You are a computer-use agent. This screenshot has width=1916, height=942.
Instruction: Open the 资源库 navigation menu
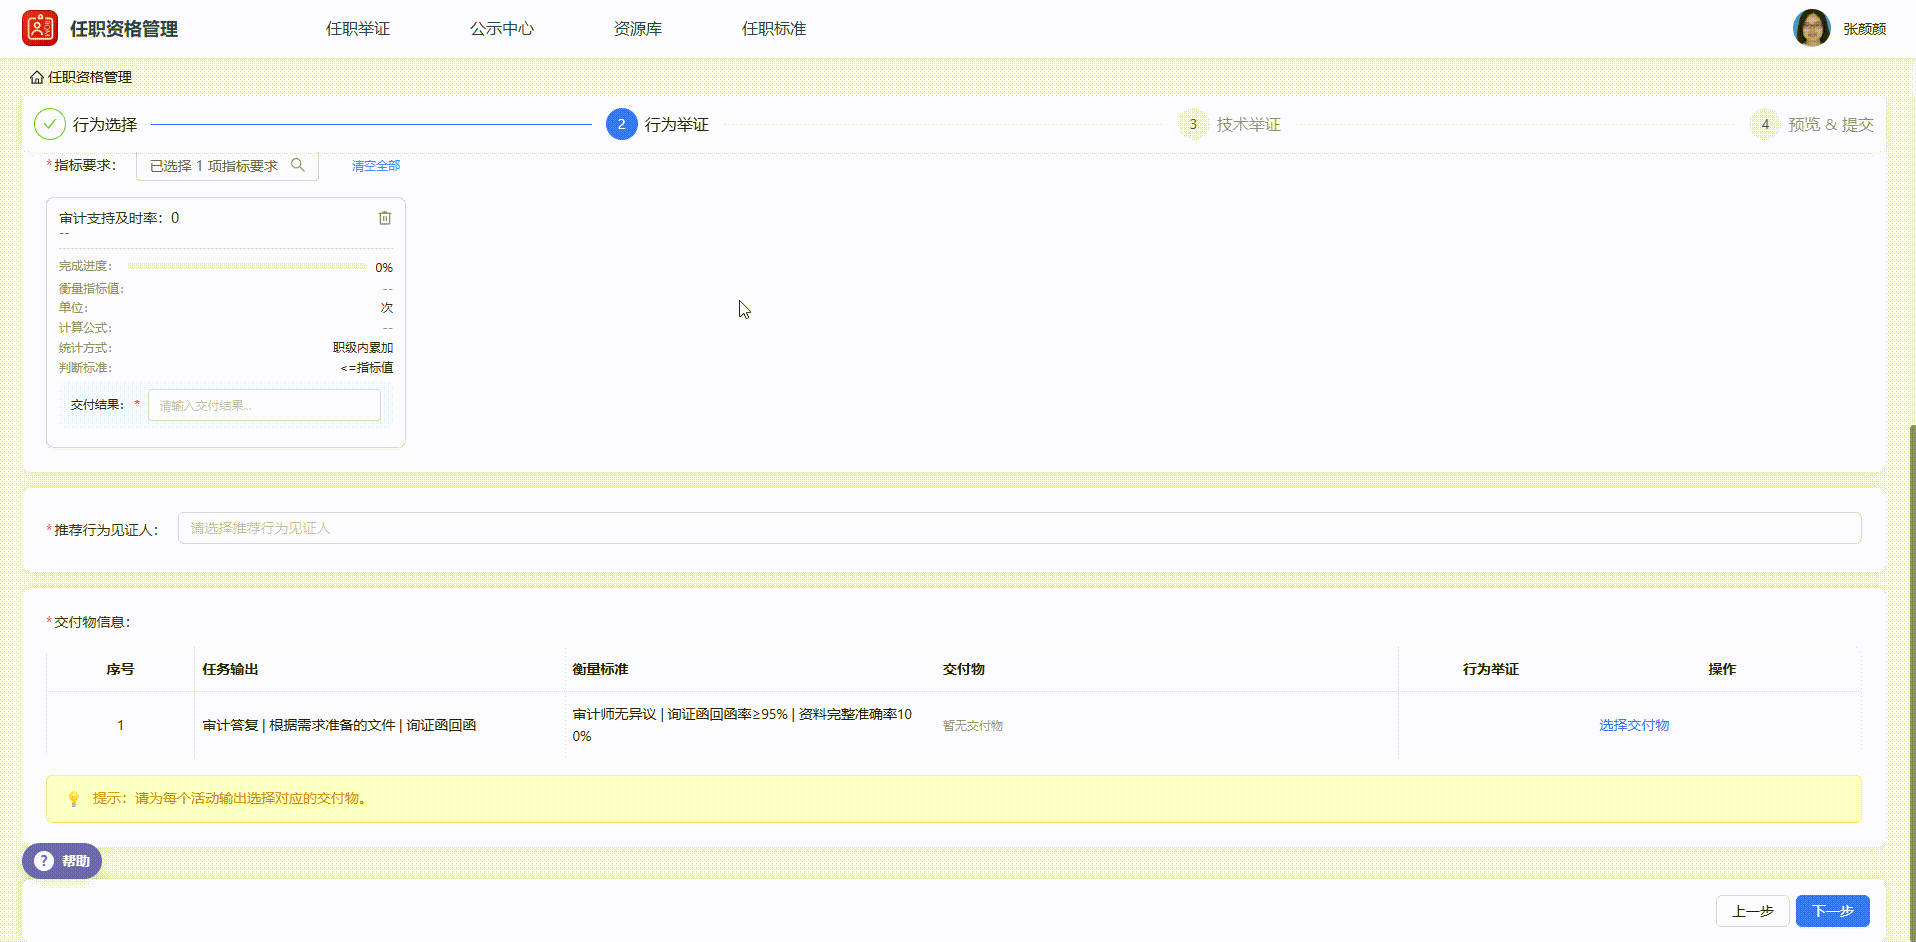(x=637, y=28)
